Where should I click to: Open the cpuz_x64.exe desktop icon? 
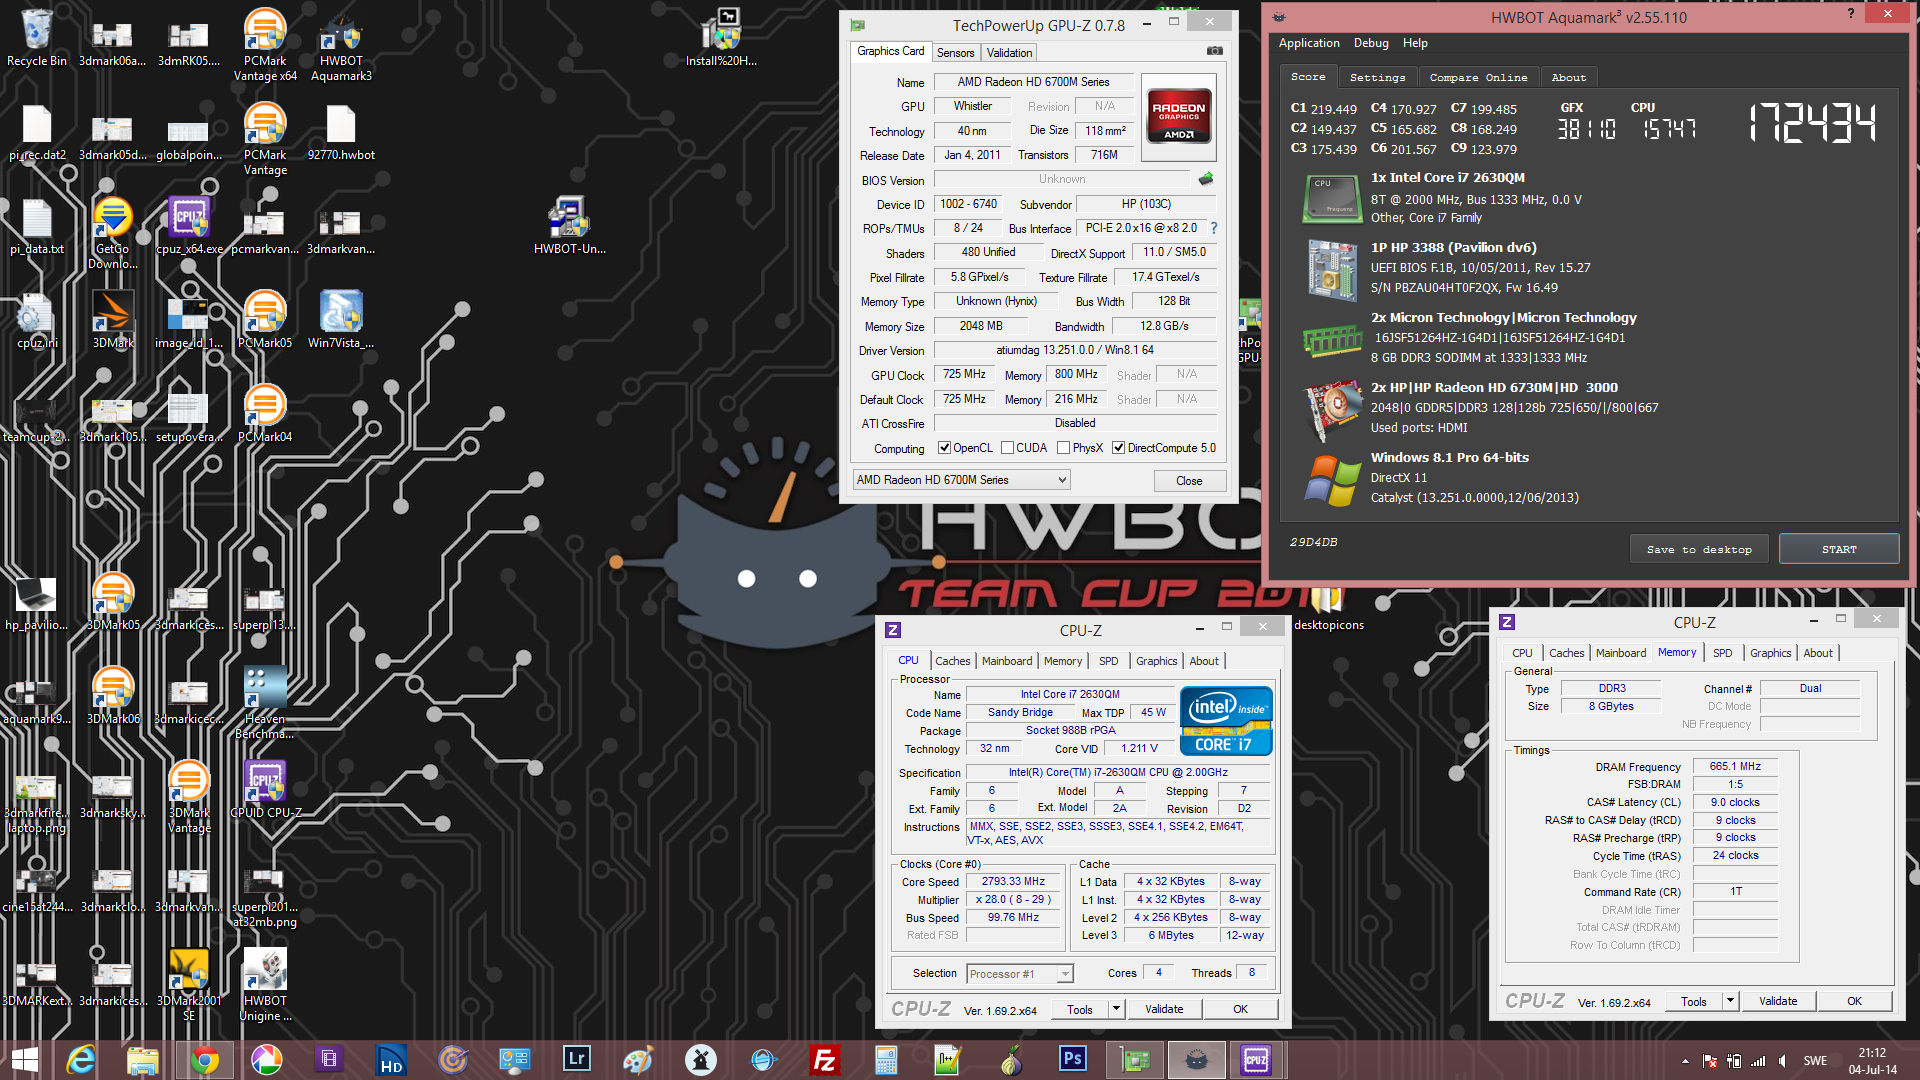click(189, 227)
